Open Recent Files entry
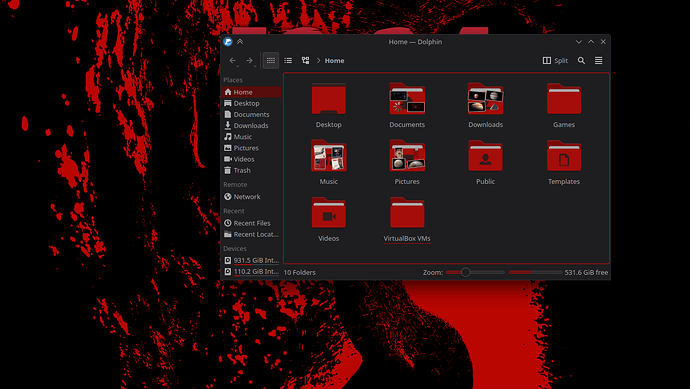This screenshot has width=690, height=389. tap(251, 223)
